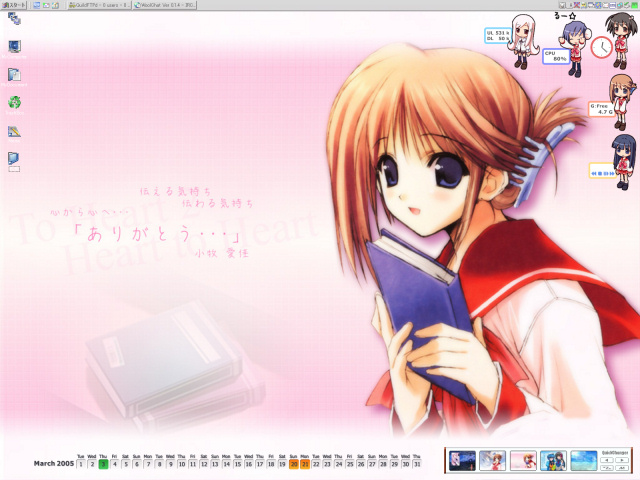
Task: Click the leftmost system tray icon
Action: tap(562, 5)
